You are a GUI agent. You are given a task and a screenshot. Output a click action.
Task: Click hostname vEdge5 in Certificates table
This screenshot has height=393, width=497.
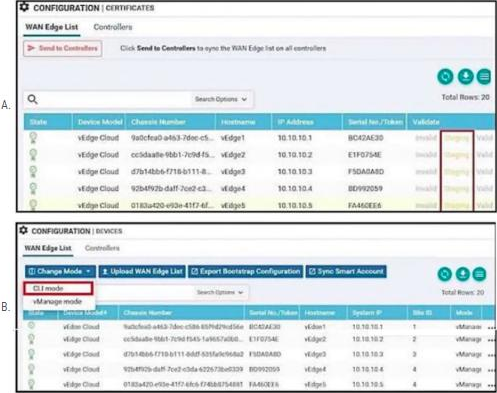click(233, 205)
